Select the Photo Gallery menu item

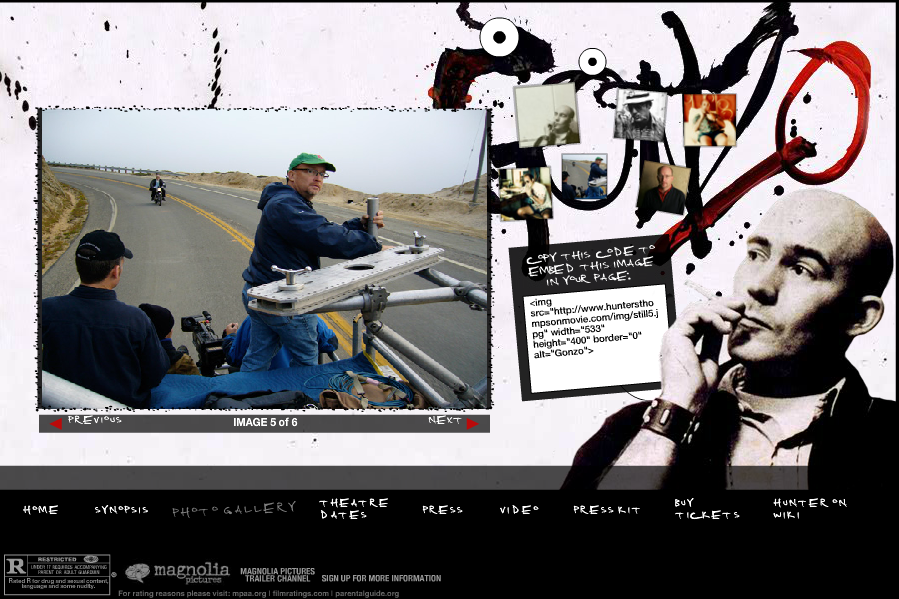[234, 509]
